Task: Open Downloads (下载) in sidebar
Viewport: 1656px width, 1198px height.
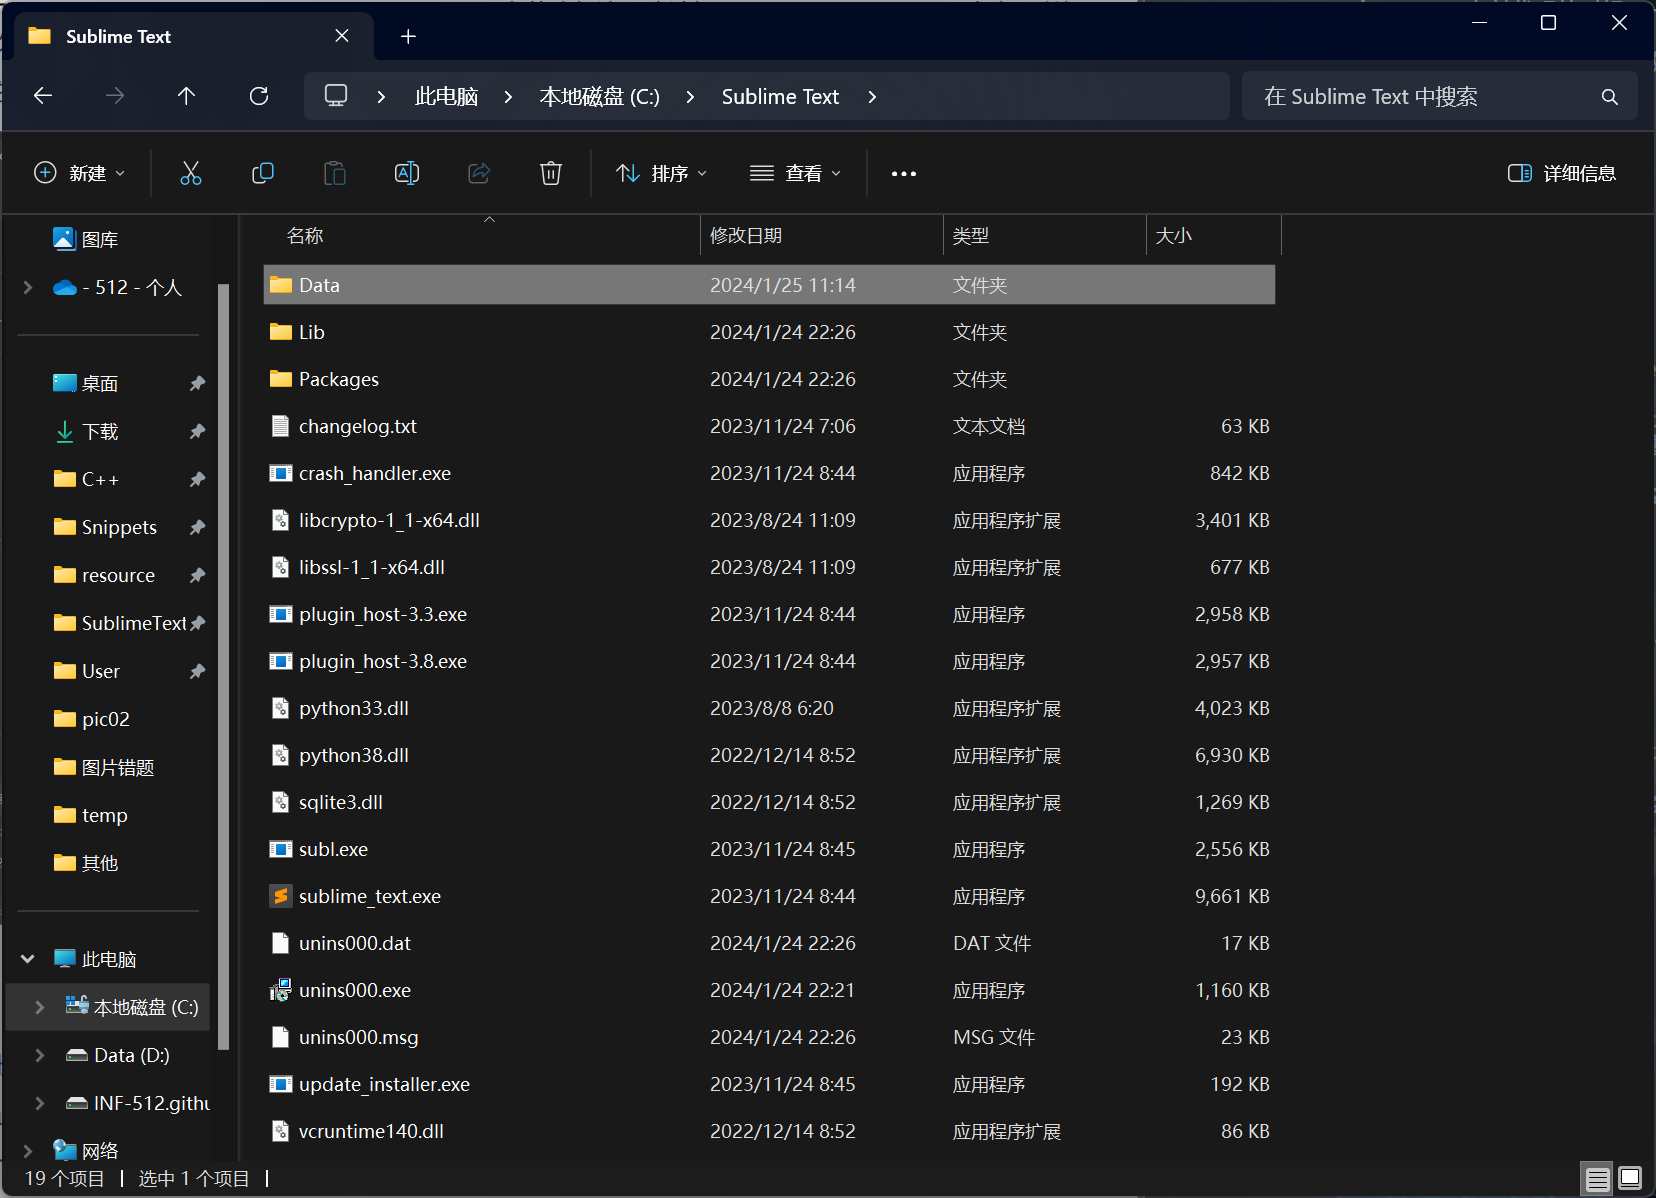Action: pos(85,431)
